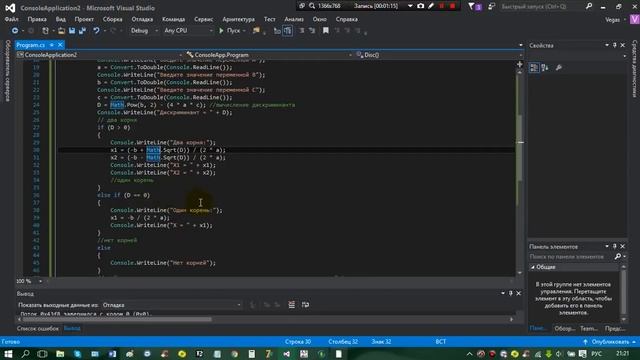This screenshot has height=360, width=640.
Task: Click the Windows taskbar search icon
Action: point(25,354)
